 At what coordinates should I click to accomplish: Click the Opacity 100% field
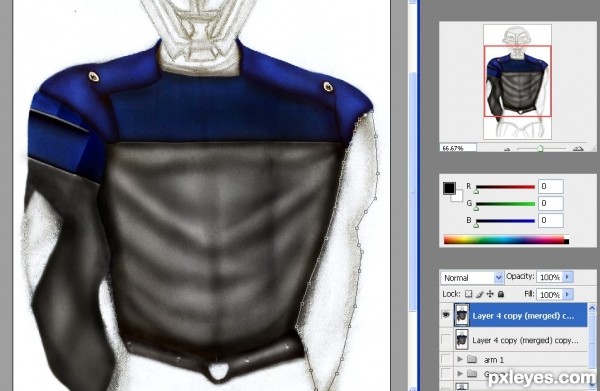(549, 277)
